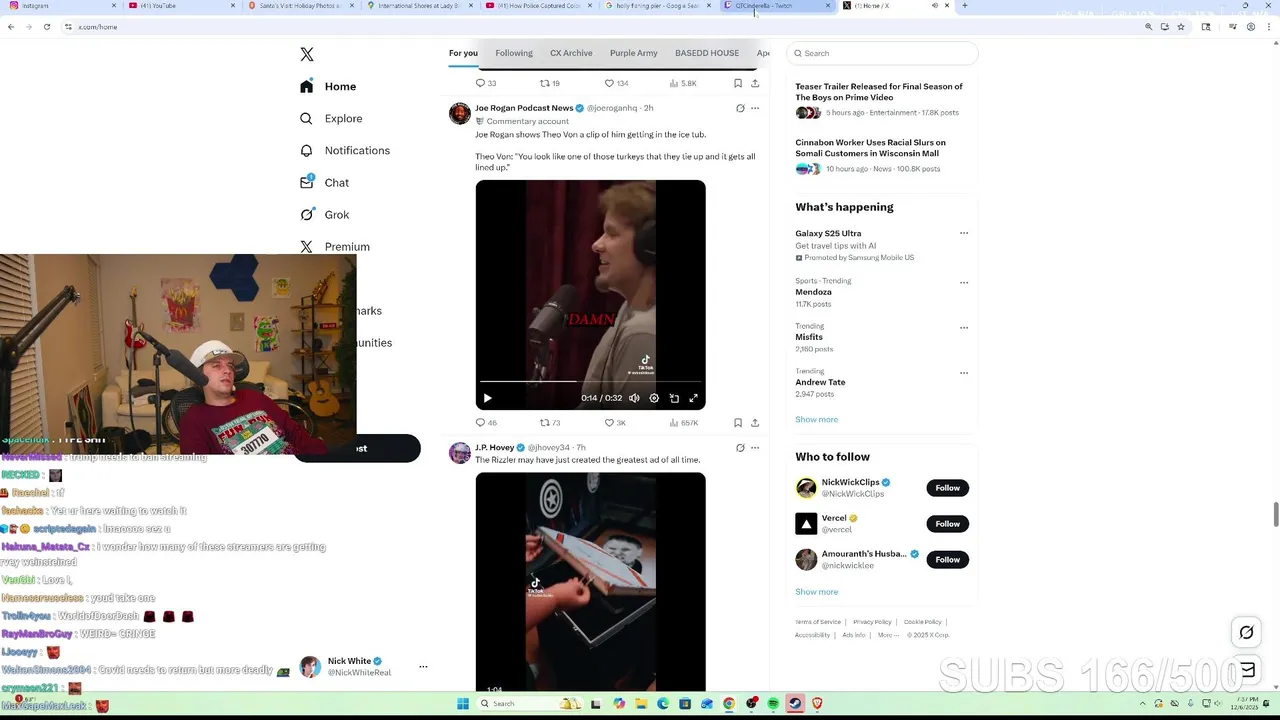Repost the top post with 19 reposts
The width and height of the screenshot is (1280, 720).
pyautogui.click(x=550, y=83)
